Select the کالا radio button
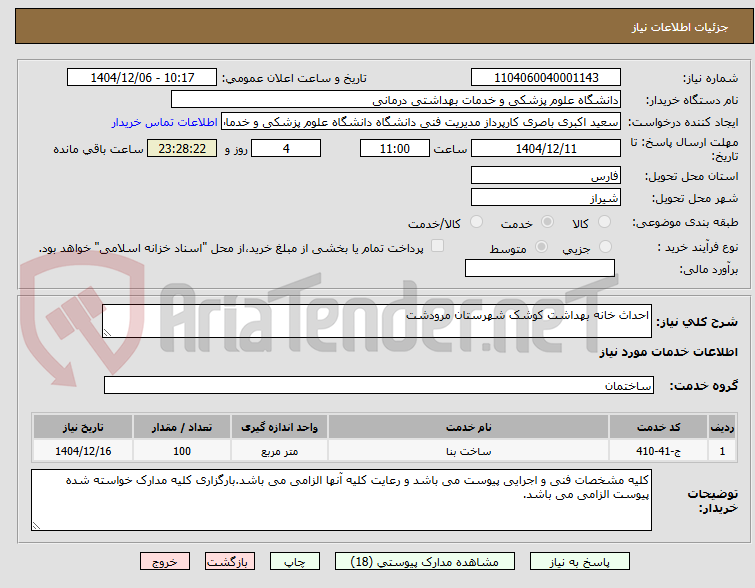The image size is (755, 588). (604, 222)
